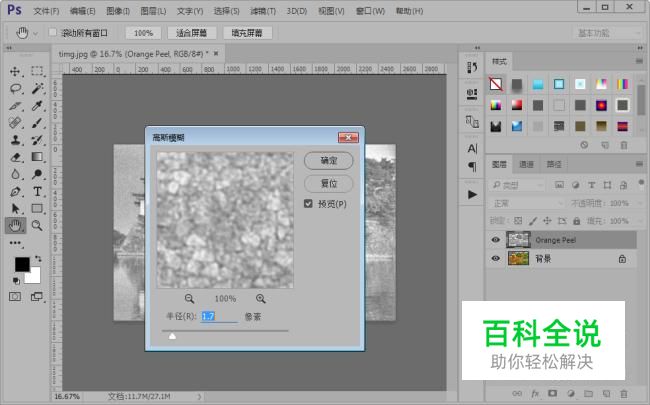650x405 pixels.
Task: Select the Crop tool
Action: (x=15, y=106)
